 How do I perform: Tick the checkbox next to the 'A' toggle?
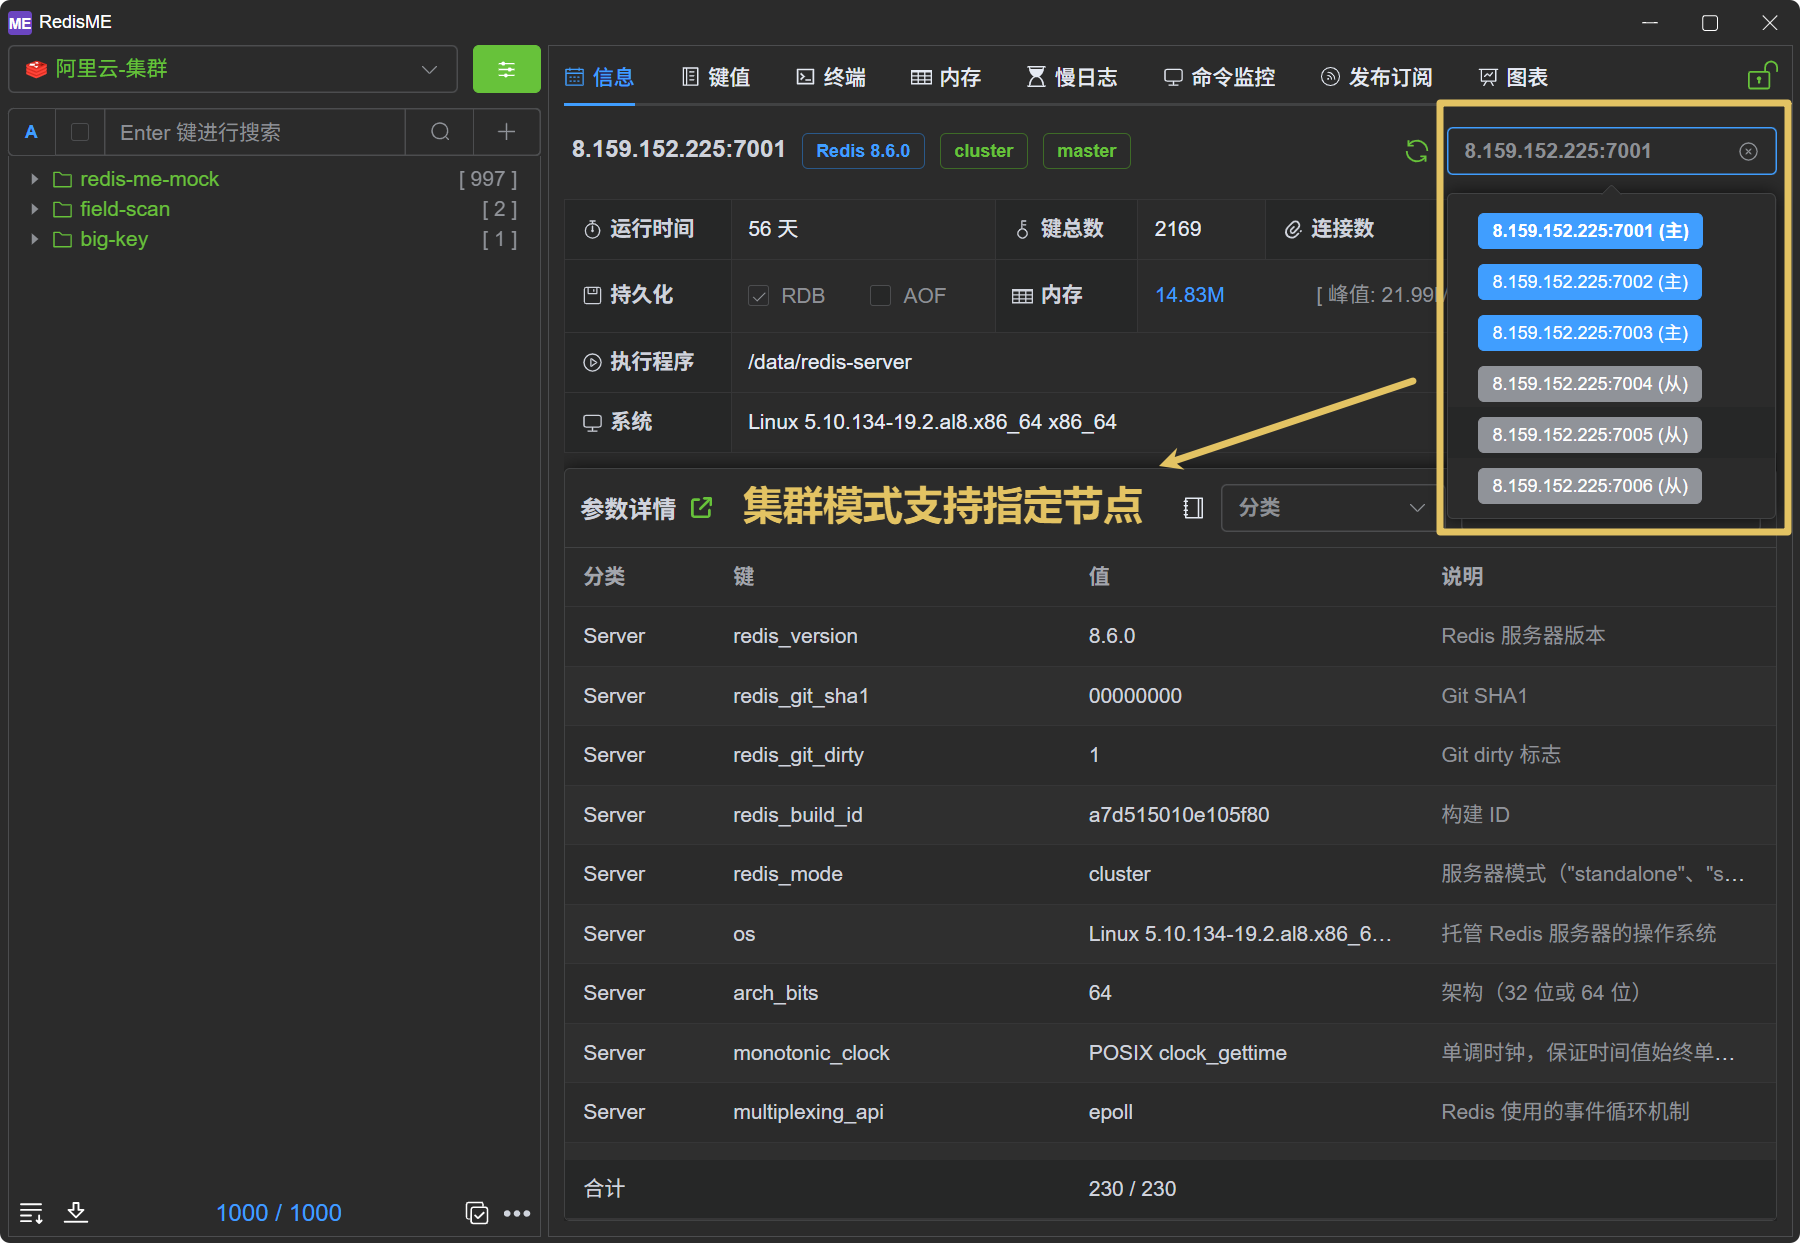80,132
